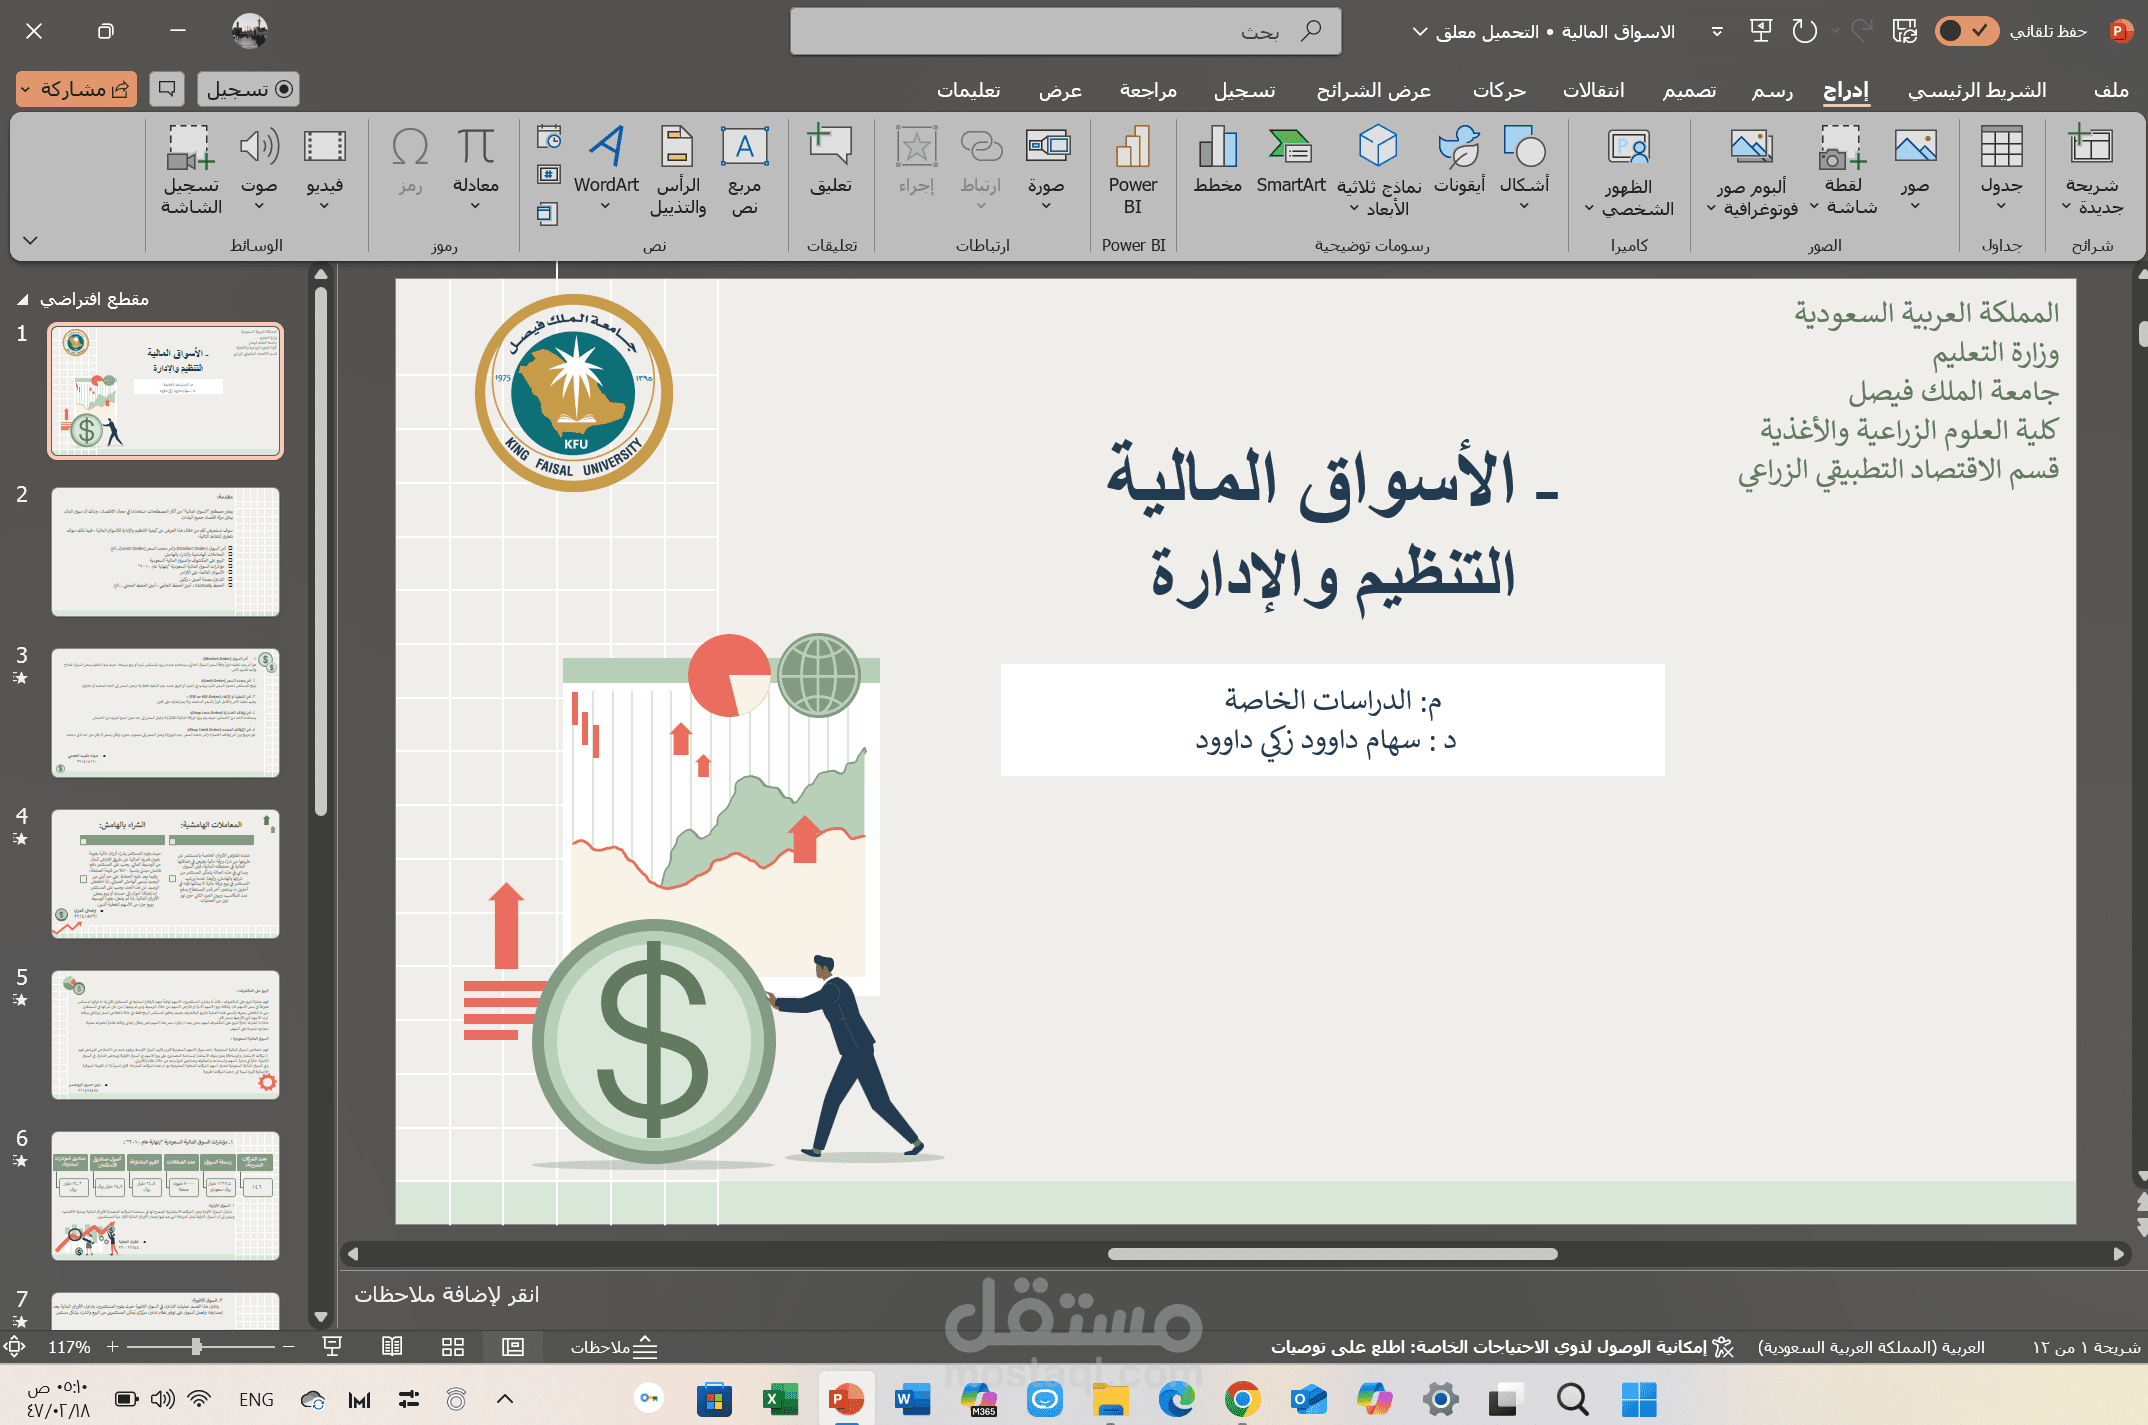Click language indicator in status bar
The image size is (2148, 1425).
pos(1871,1347)
